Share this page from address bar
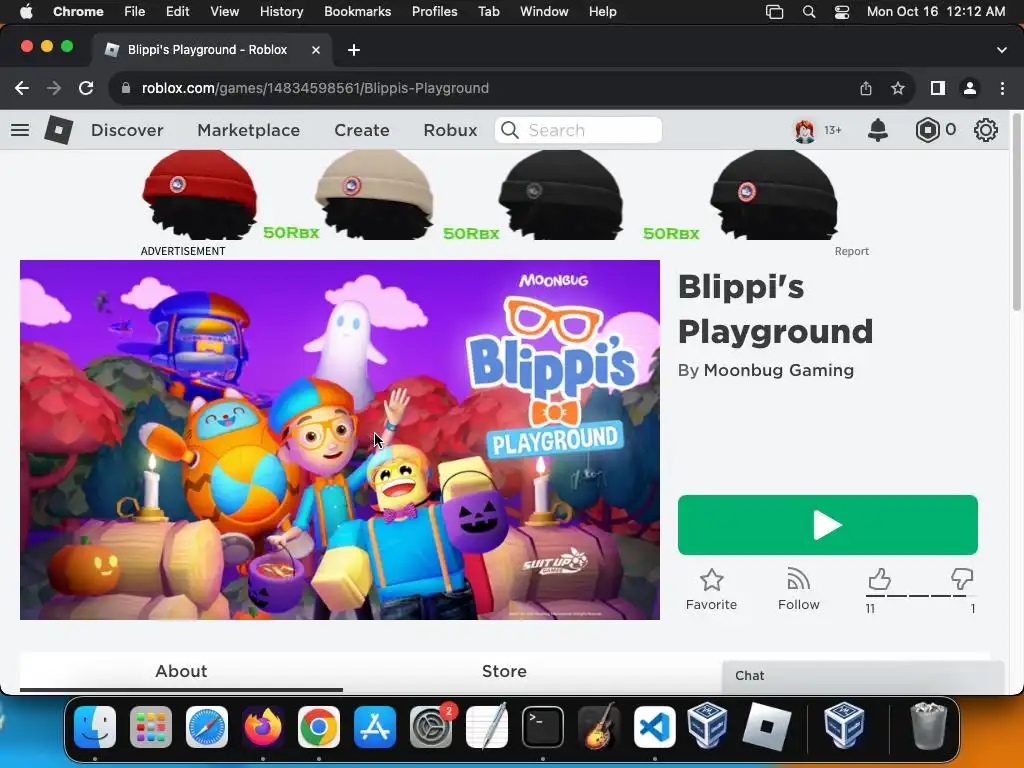This screenshot has width=1024, height=768. 866,88
